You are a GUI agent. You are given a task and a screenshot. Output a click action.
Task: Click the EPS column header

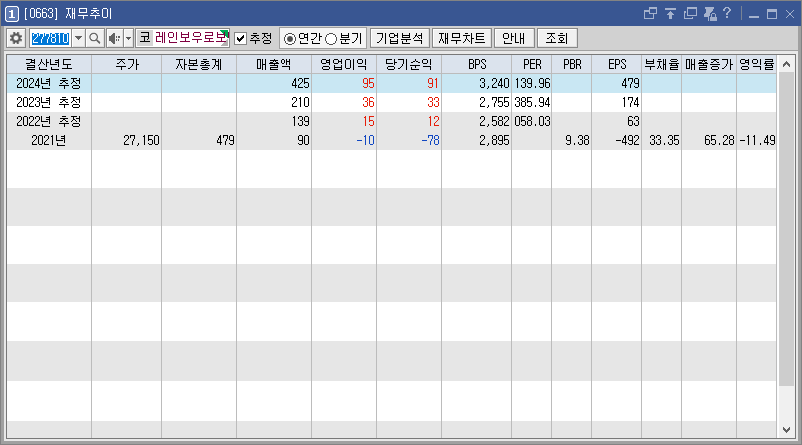click(617, 64)
